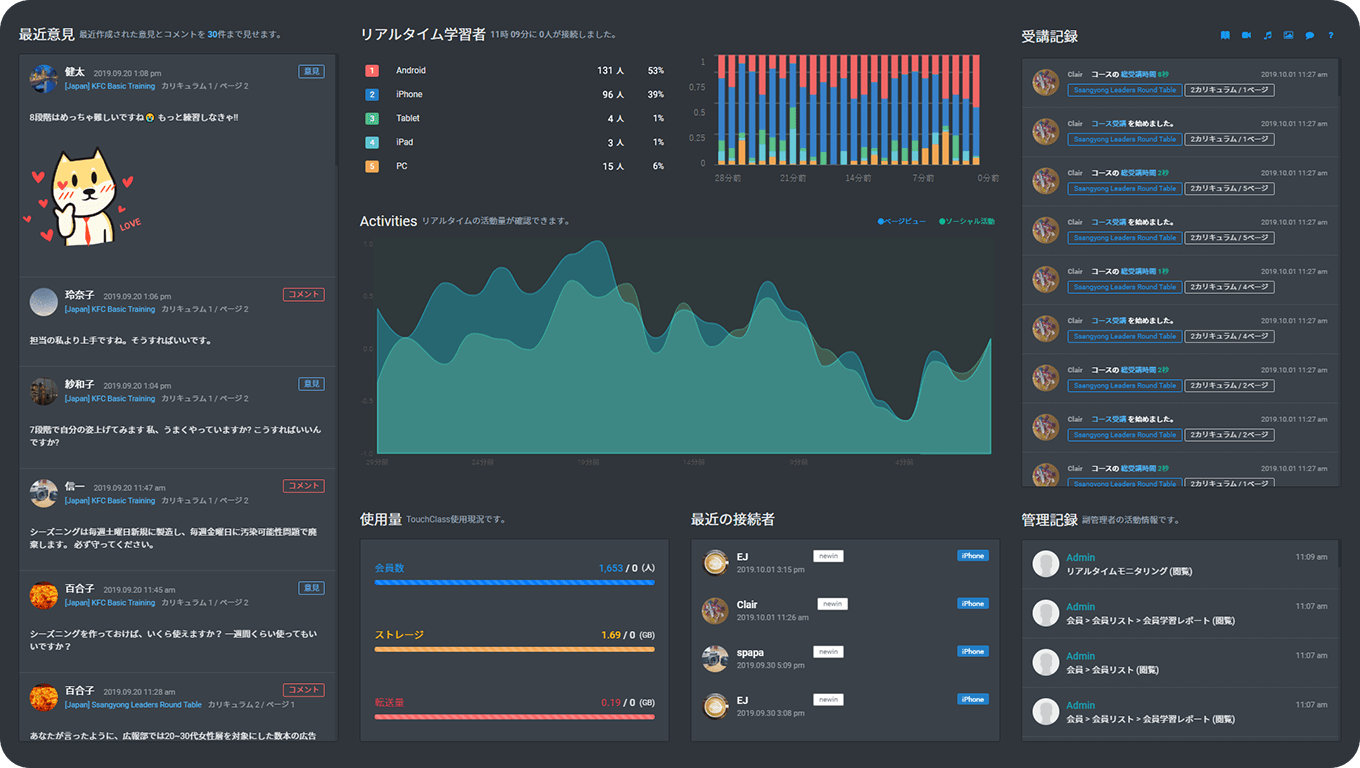
Task: Open Ssangyong Leaders Round Table link under 百合子
Action: coord(133,705)
